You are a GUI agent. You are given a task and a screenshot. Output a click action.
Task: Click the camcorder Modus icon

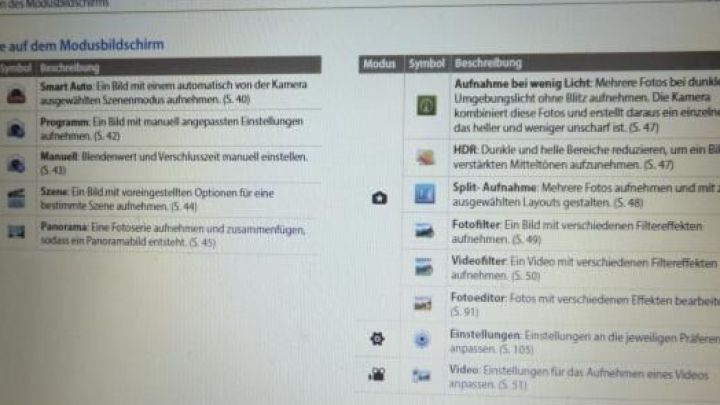377,375
